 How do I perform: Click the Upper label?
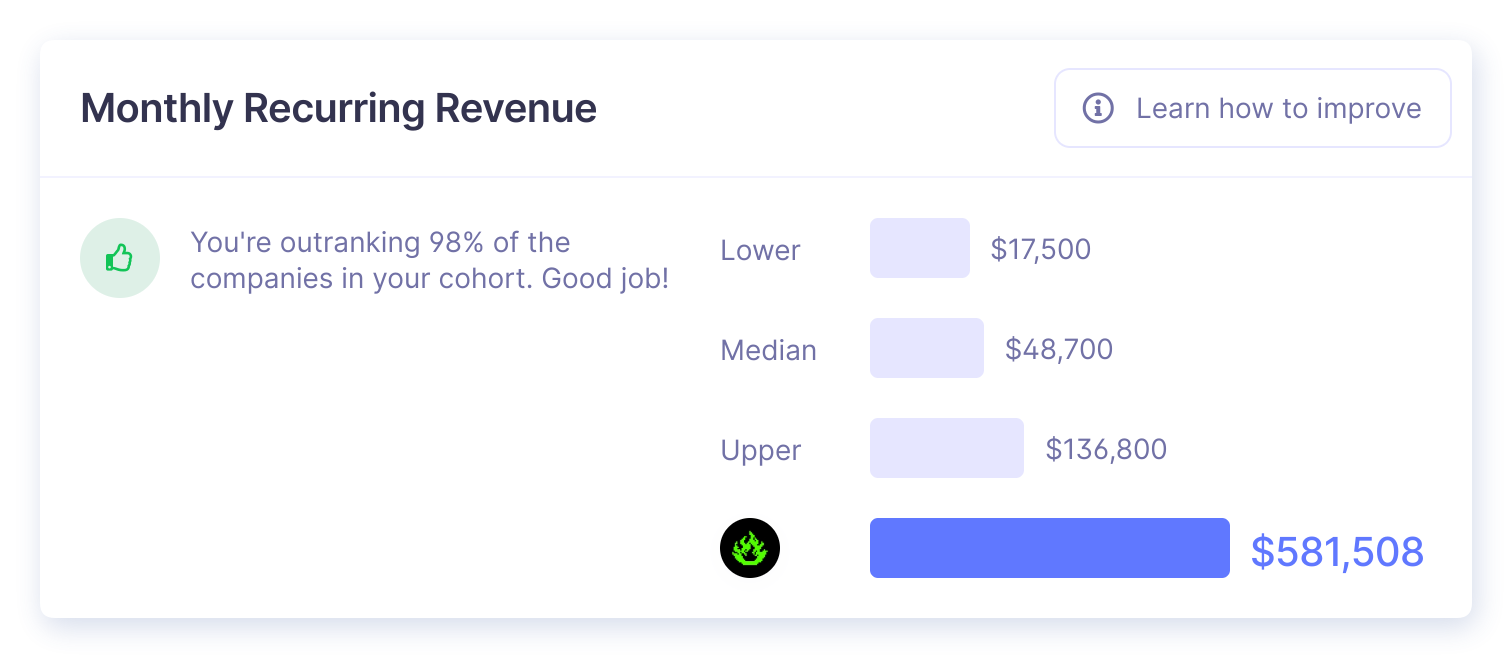click(x=760, y=450)
